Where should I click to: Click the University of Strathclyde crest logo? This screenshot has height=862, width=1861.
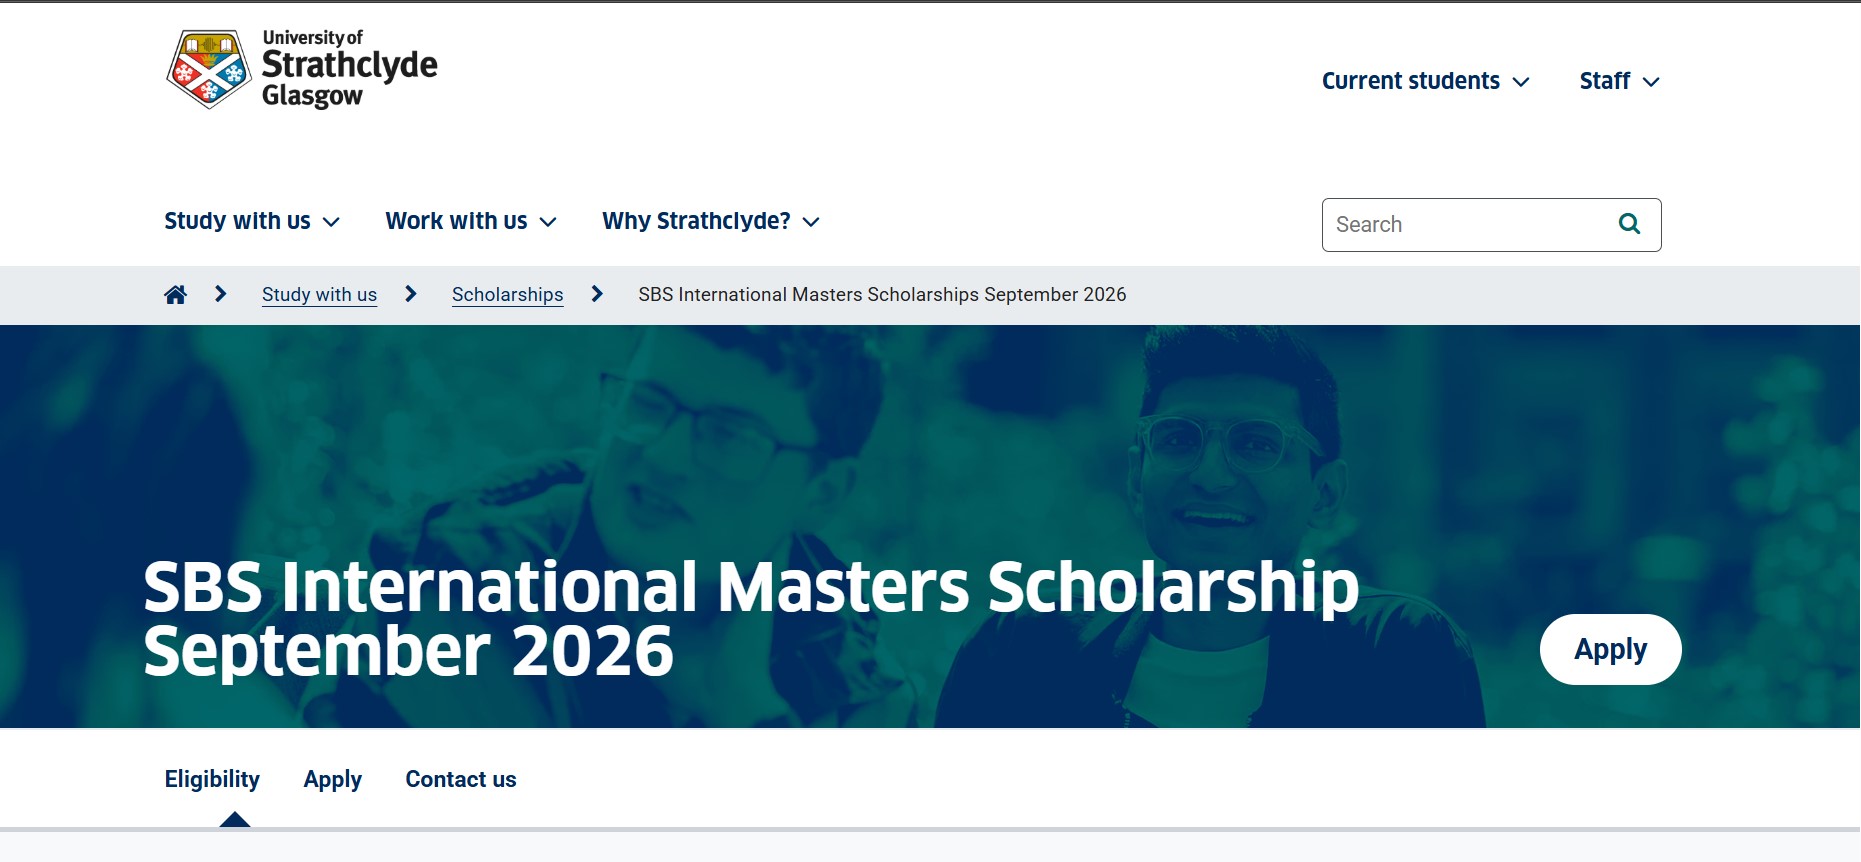pos(208,67)
